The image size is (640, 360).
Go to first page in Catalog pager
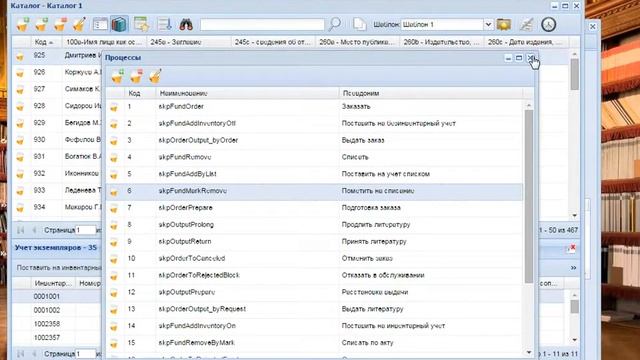(20, 230)
